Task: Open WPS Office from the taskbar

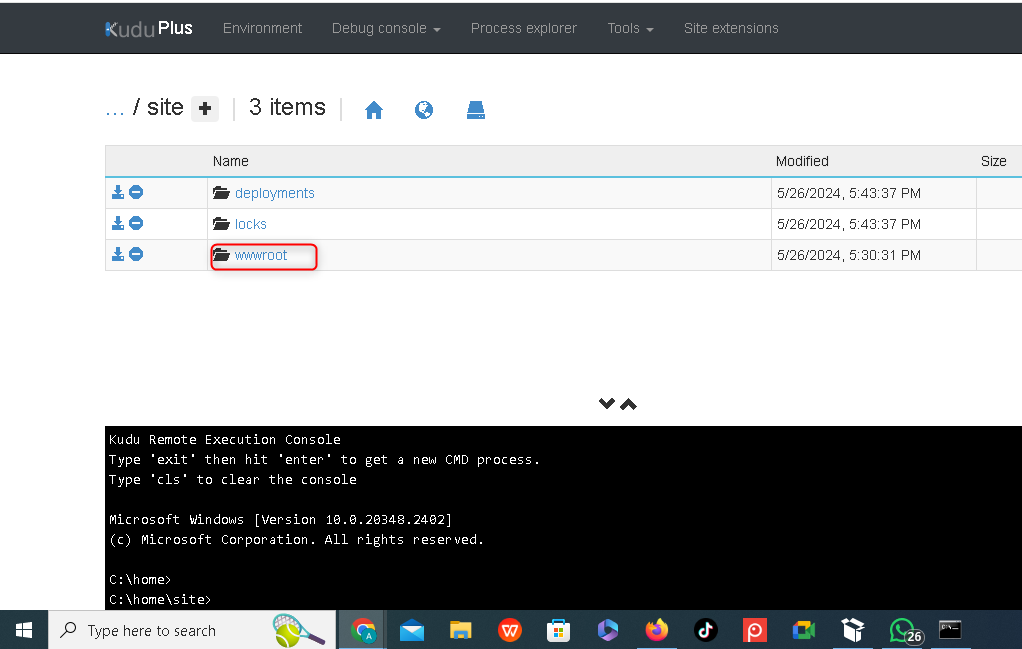Action: pos(510,631)
